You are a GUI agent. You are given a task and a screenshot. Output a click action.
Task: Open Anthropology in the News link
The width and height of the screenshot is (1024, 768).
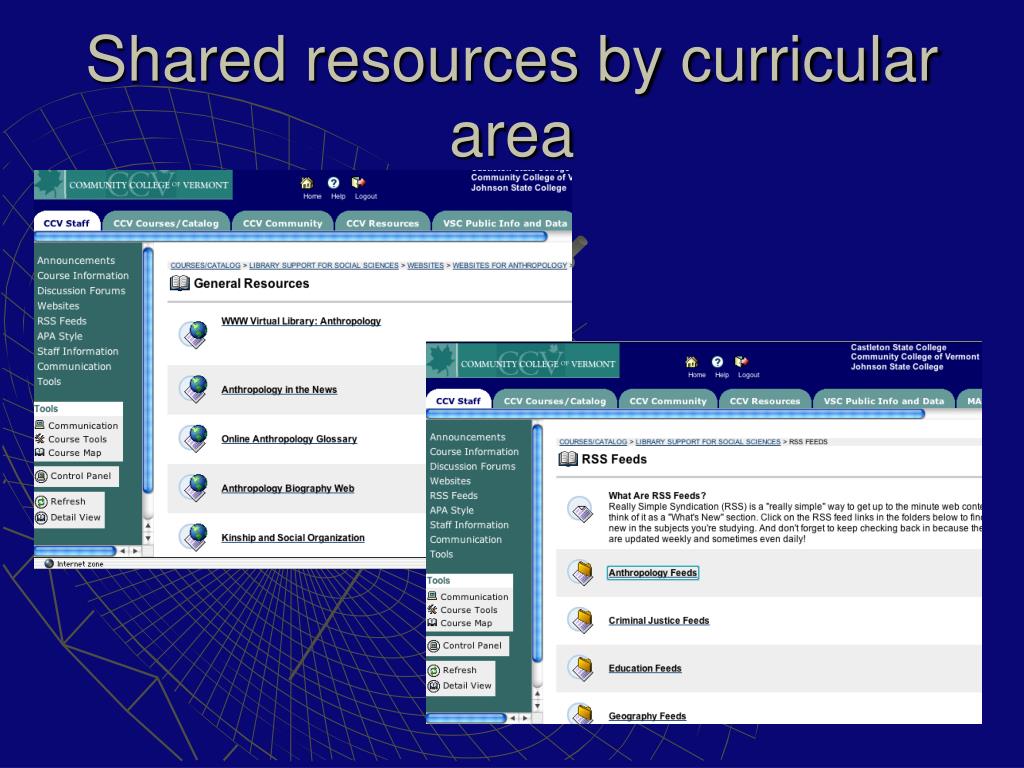point(279,390)
